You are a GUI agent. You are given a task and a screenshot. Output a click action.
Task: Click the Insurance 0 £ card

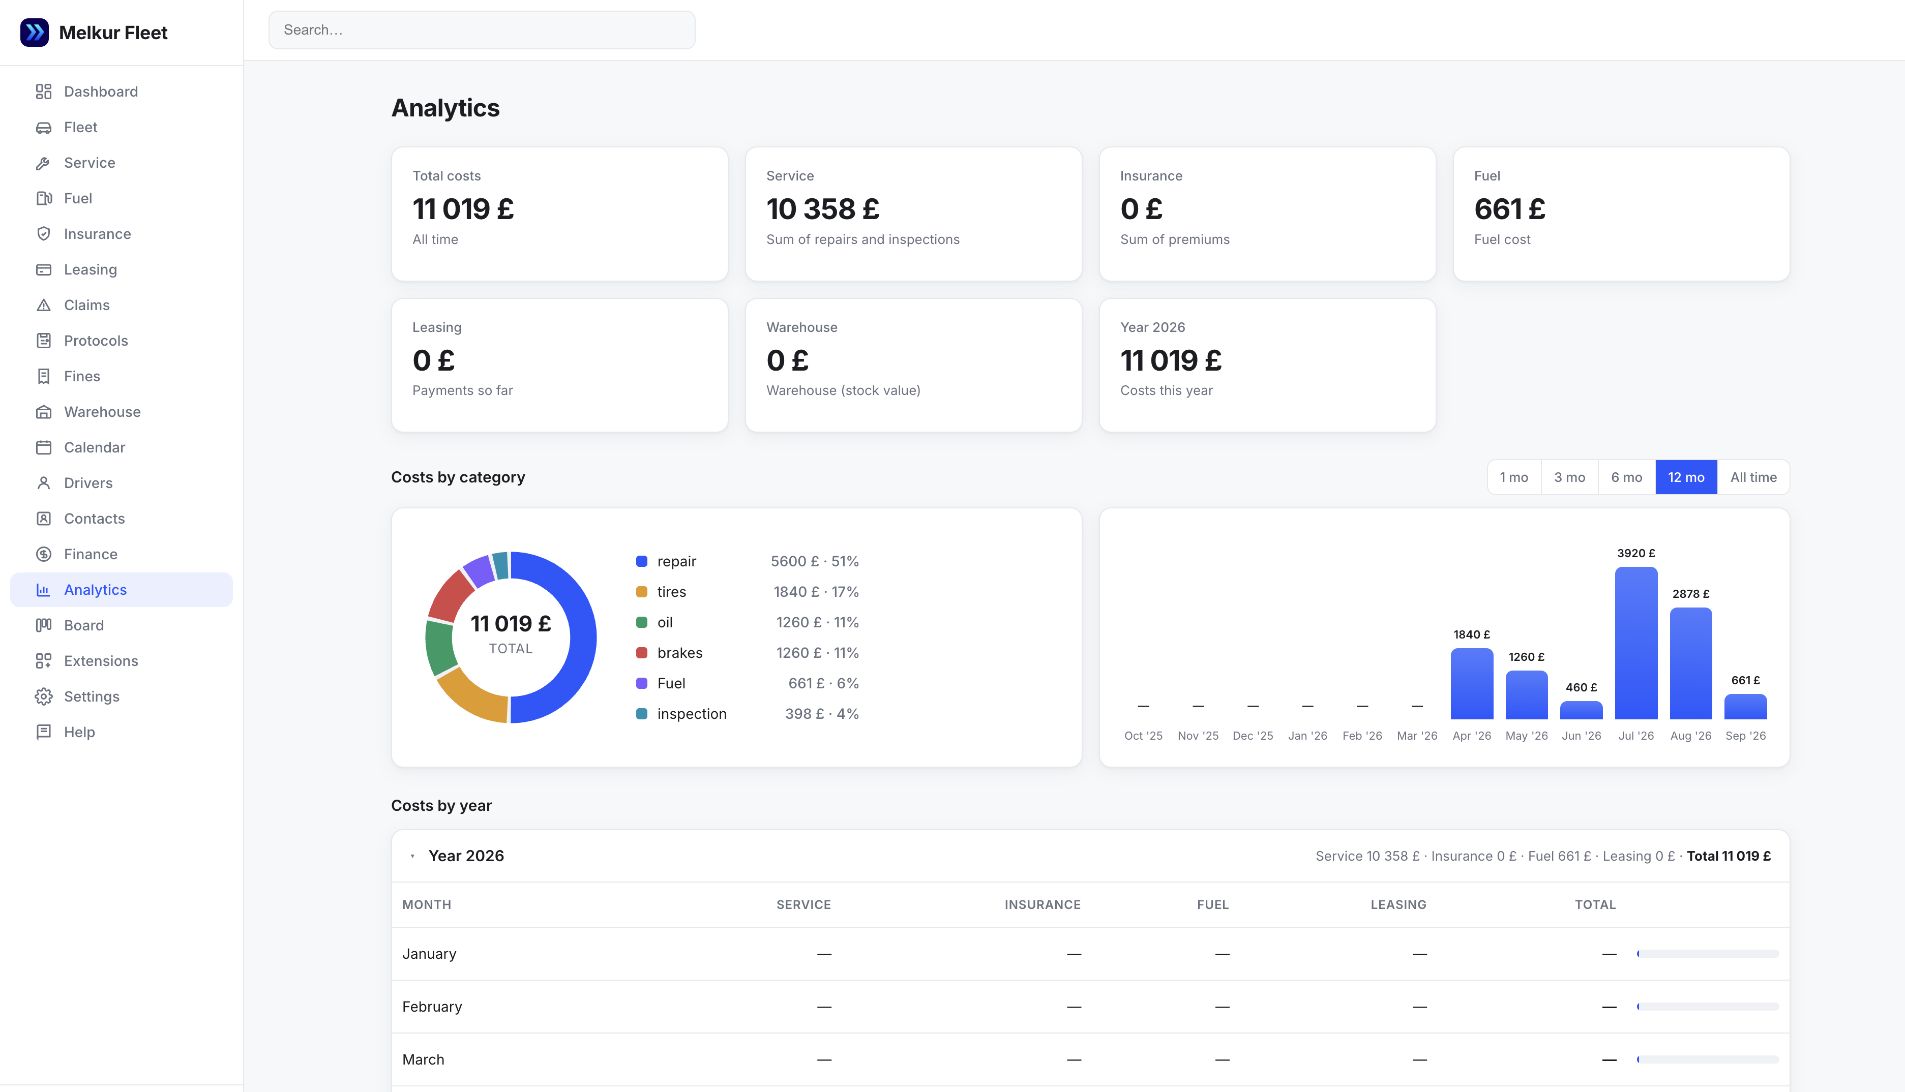pos(1268,214)
